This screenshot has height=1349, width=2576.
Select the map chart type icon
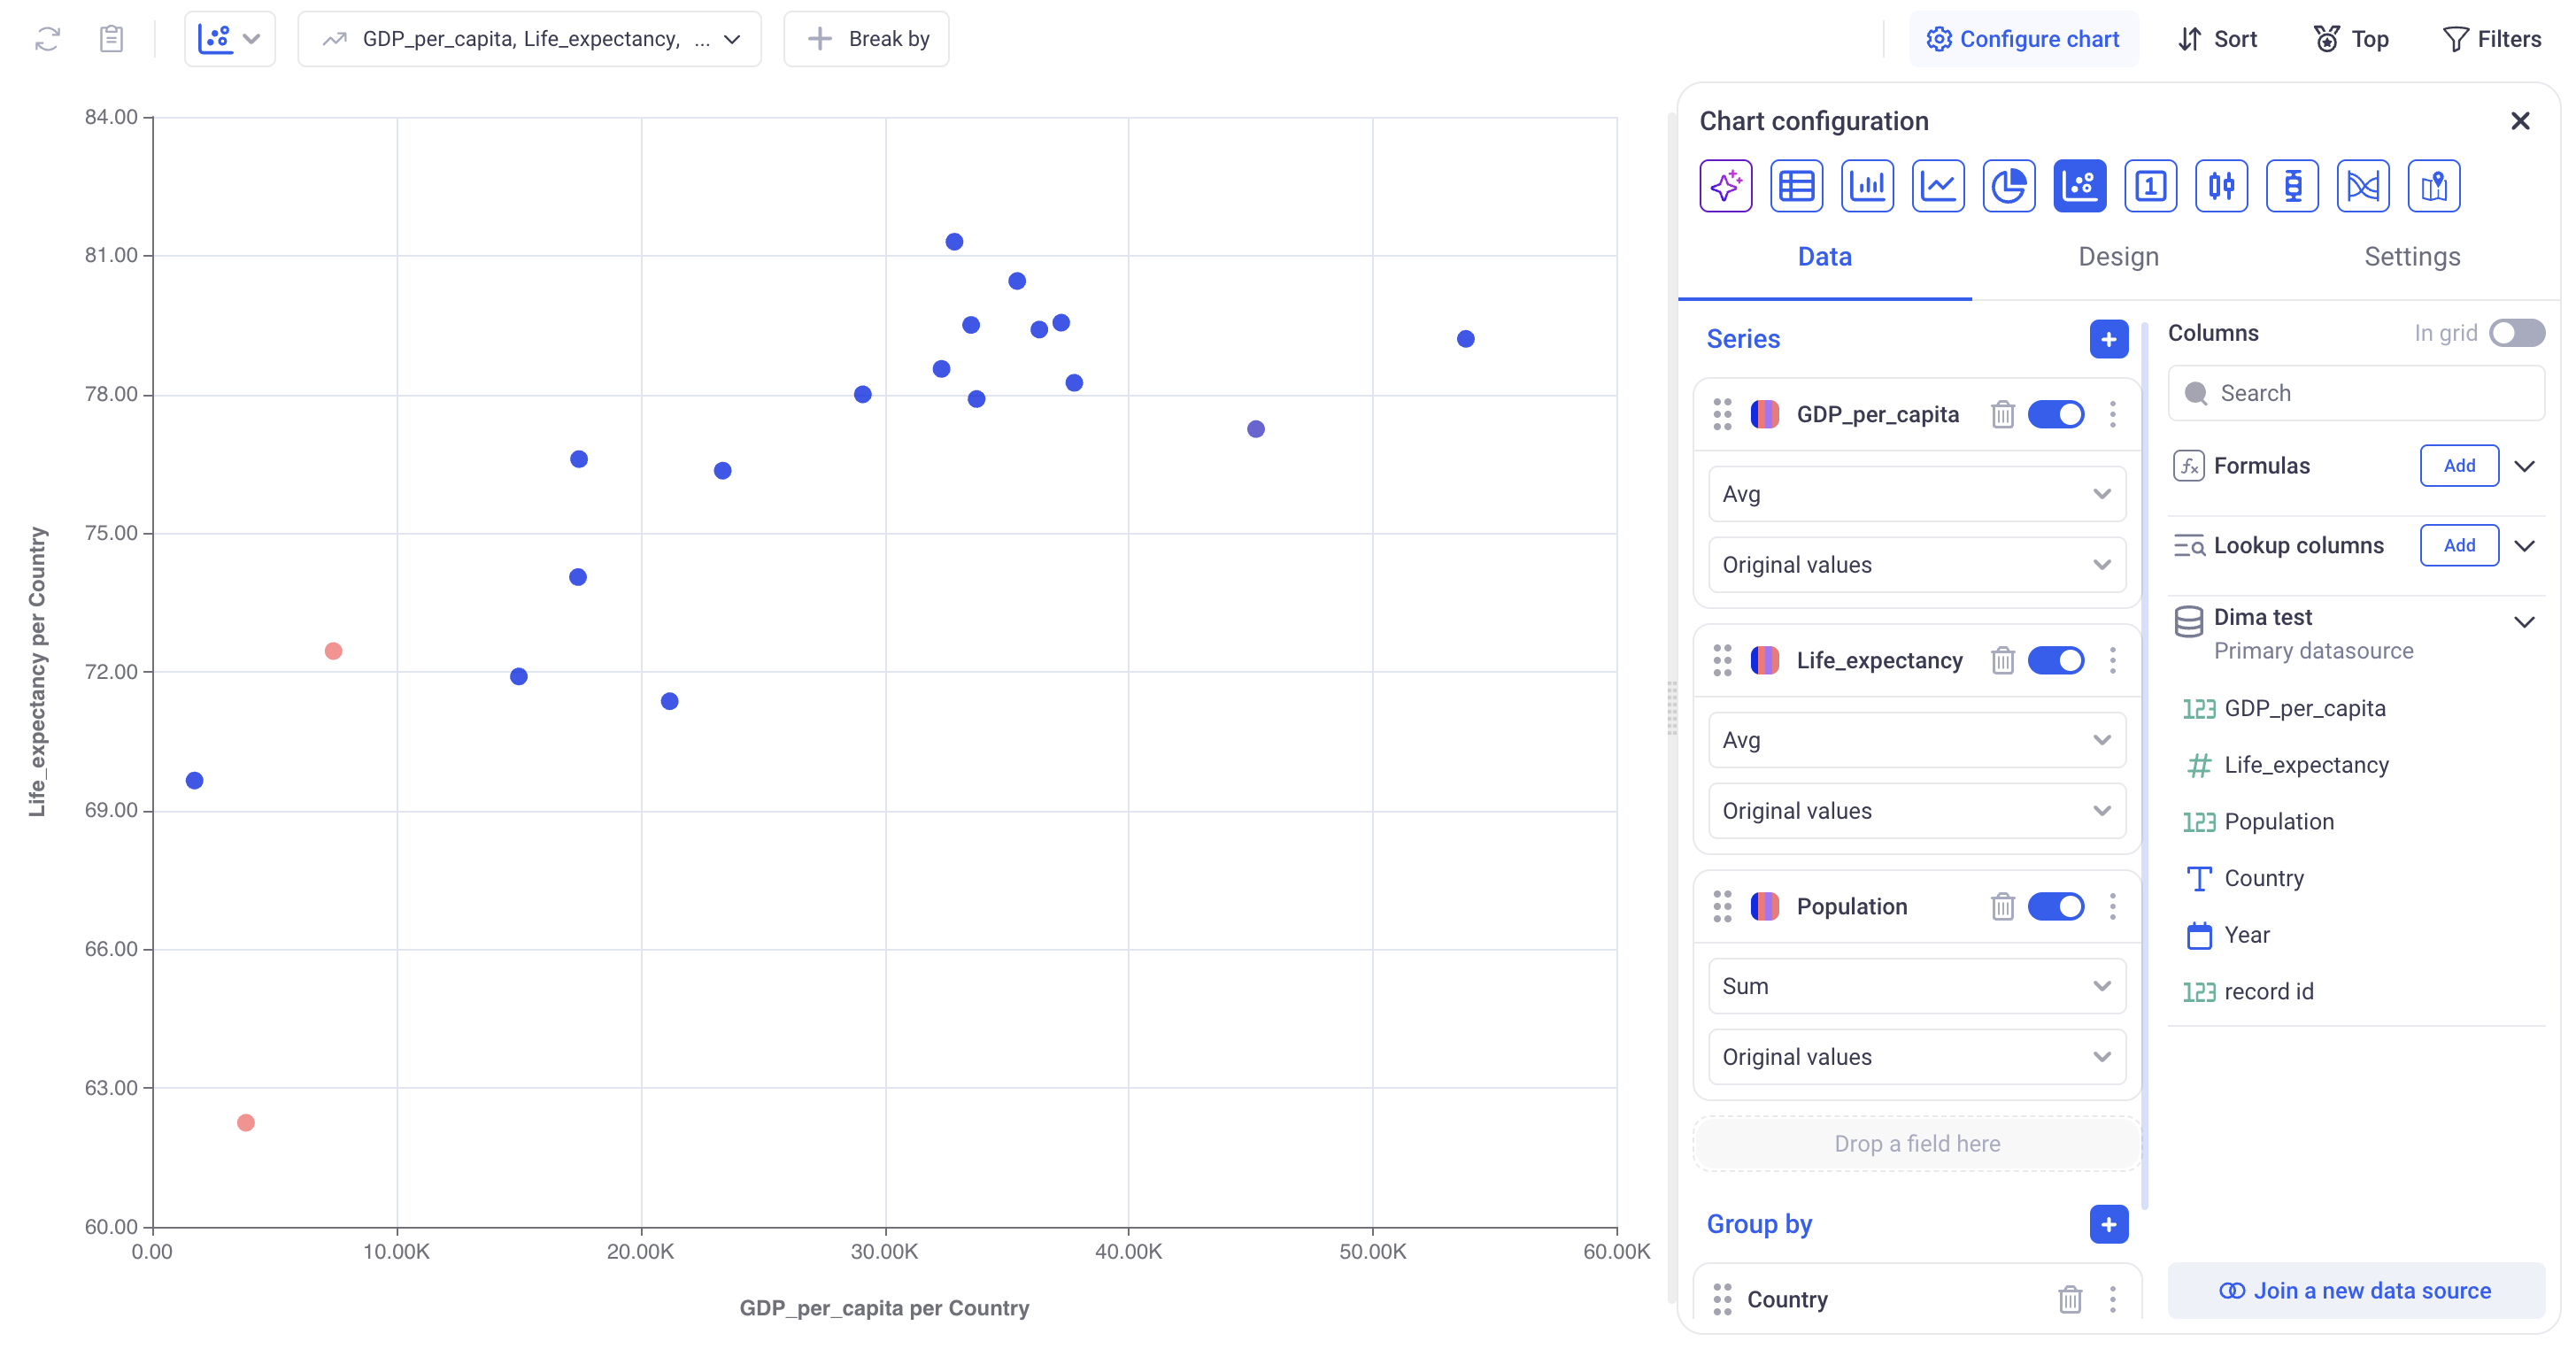click(x=2433, y=186)
